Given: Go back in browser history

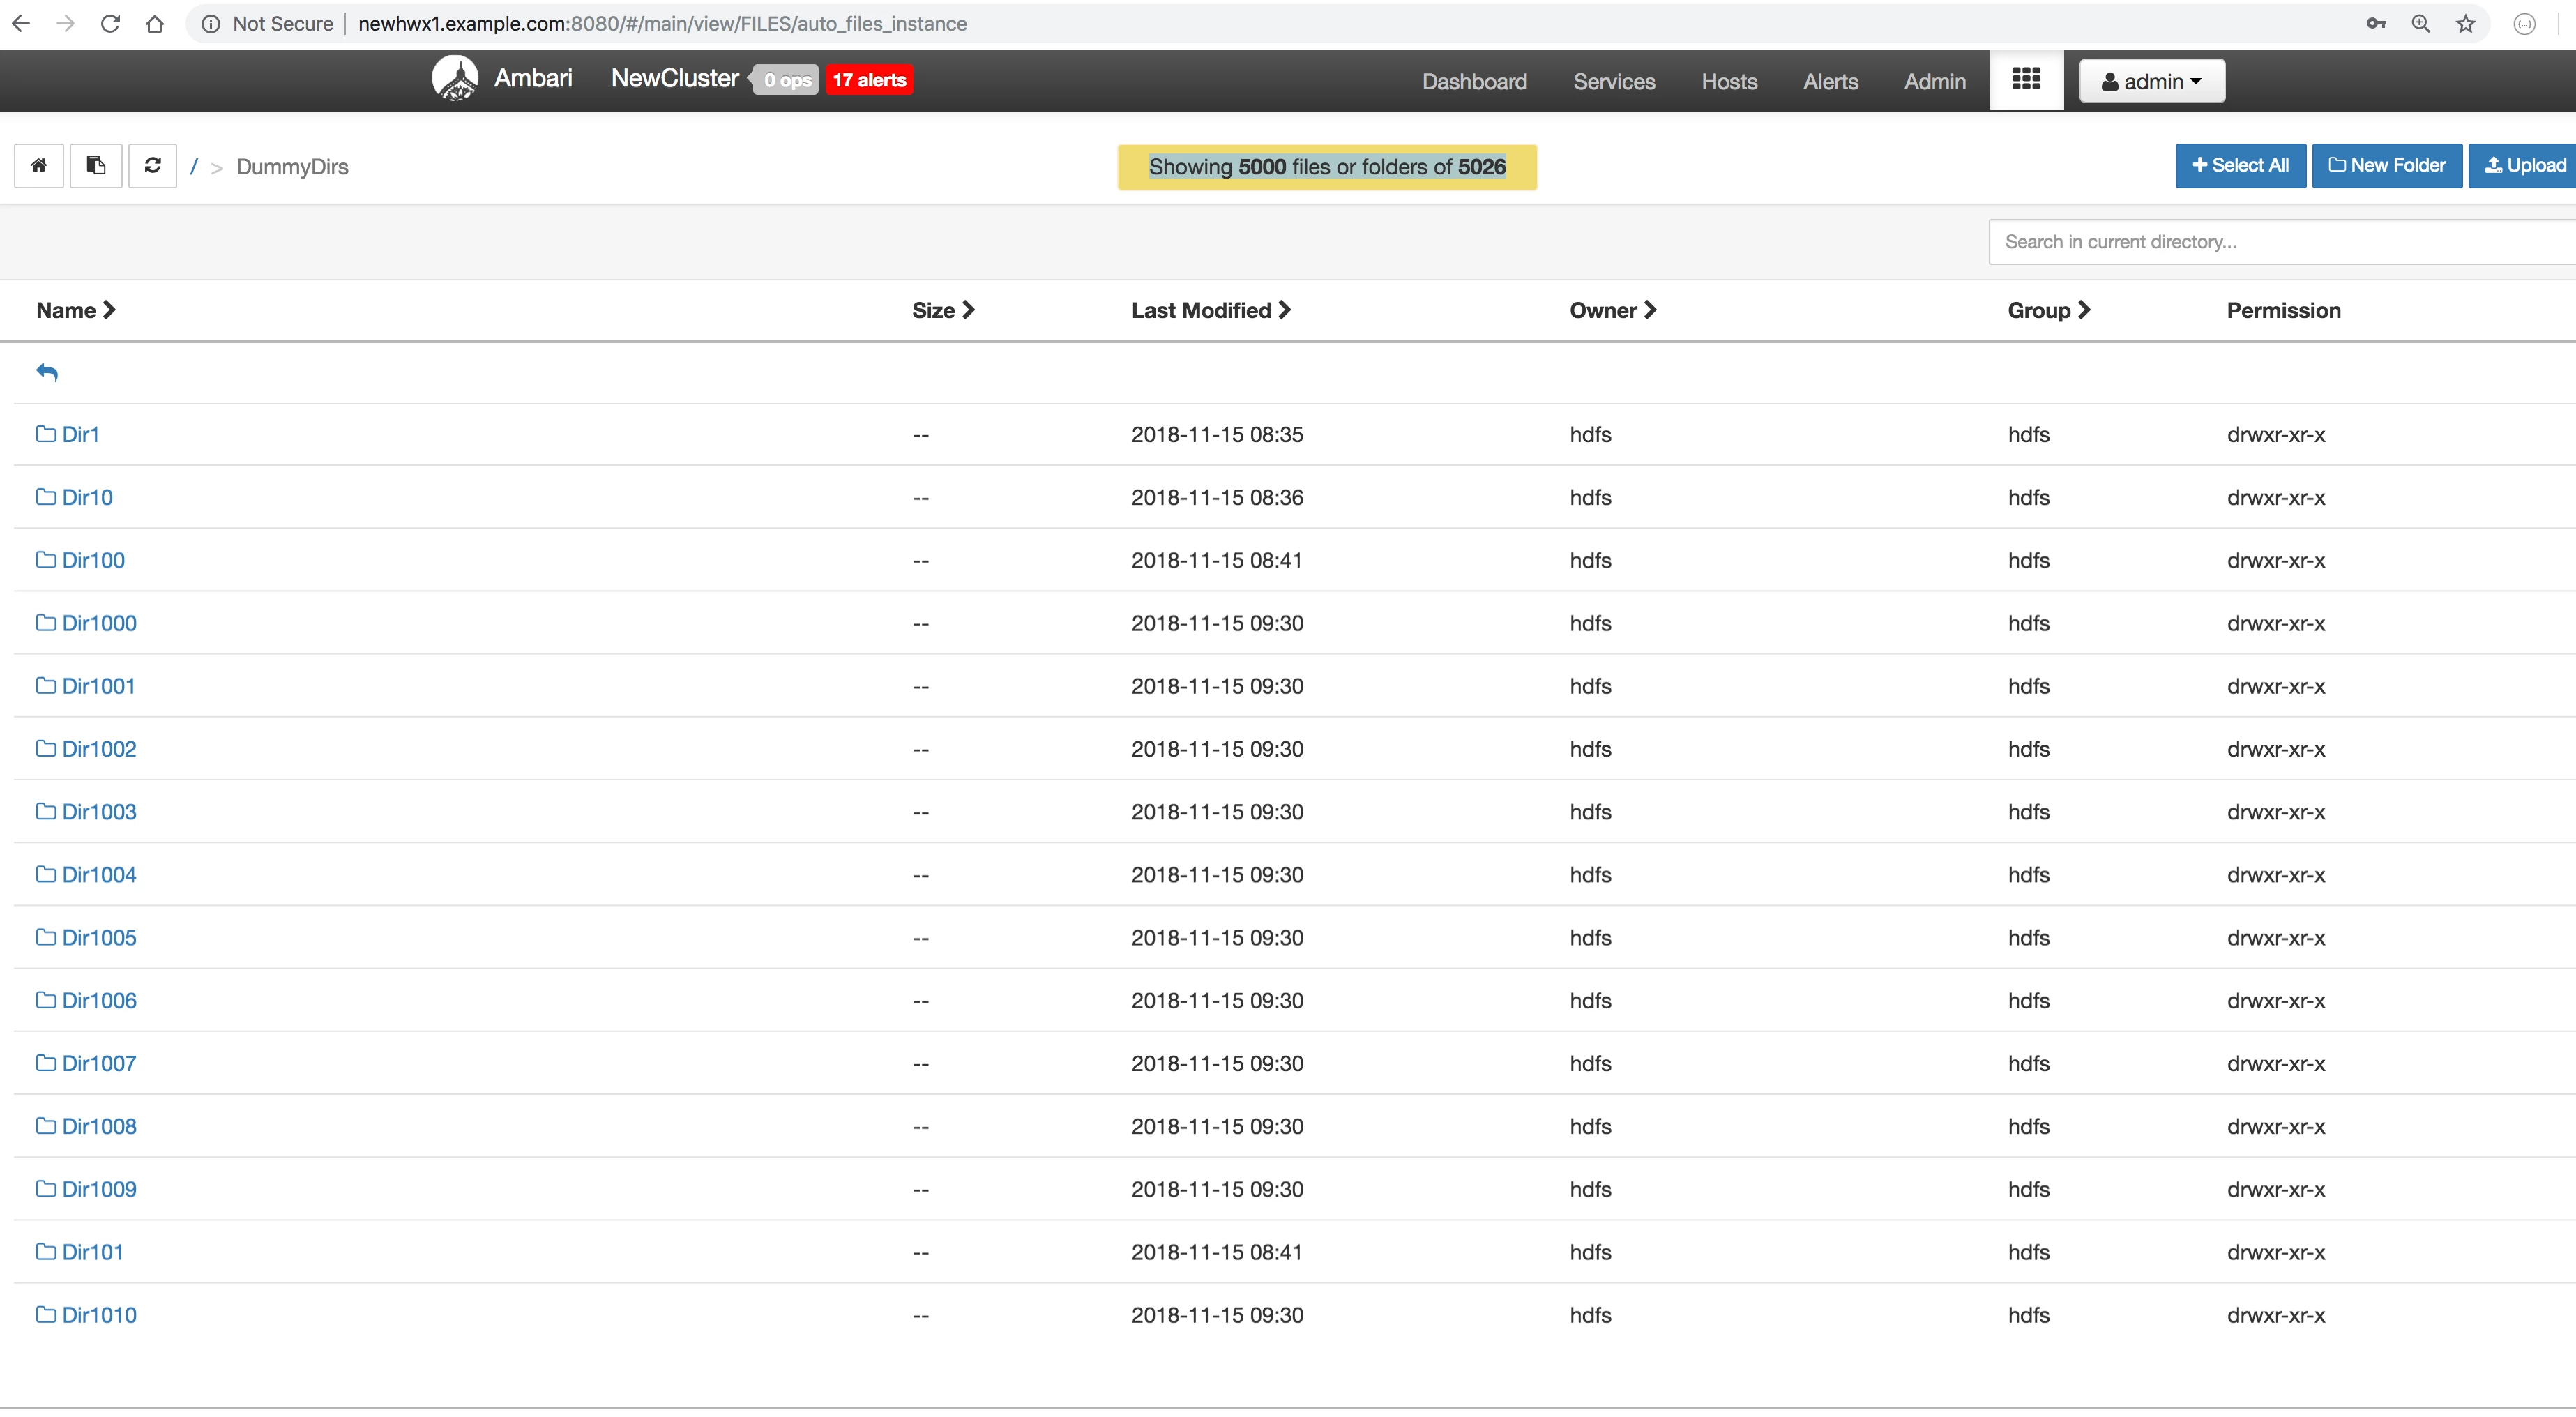Looking at the screenshot, I should 21,24.
